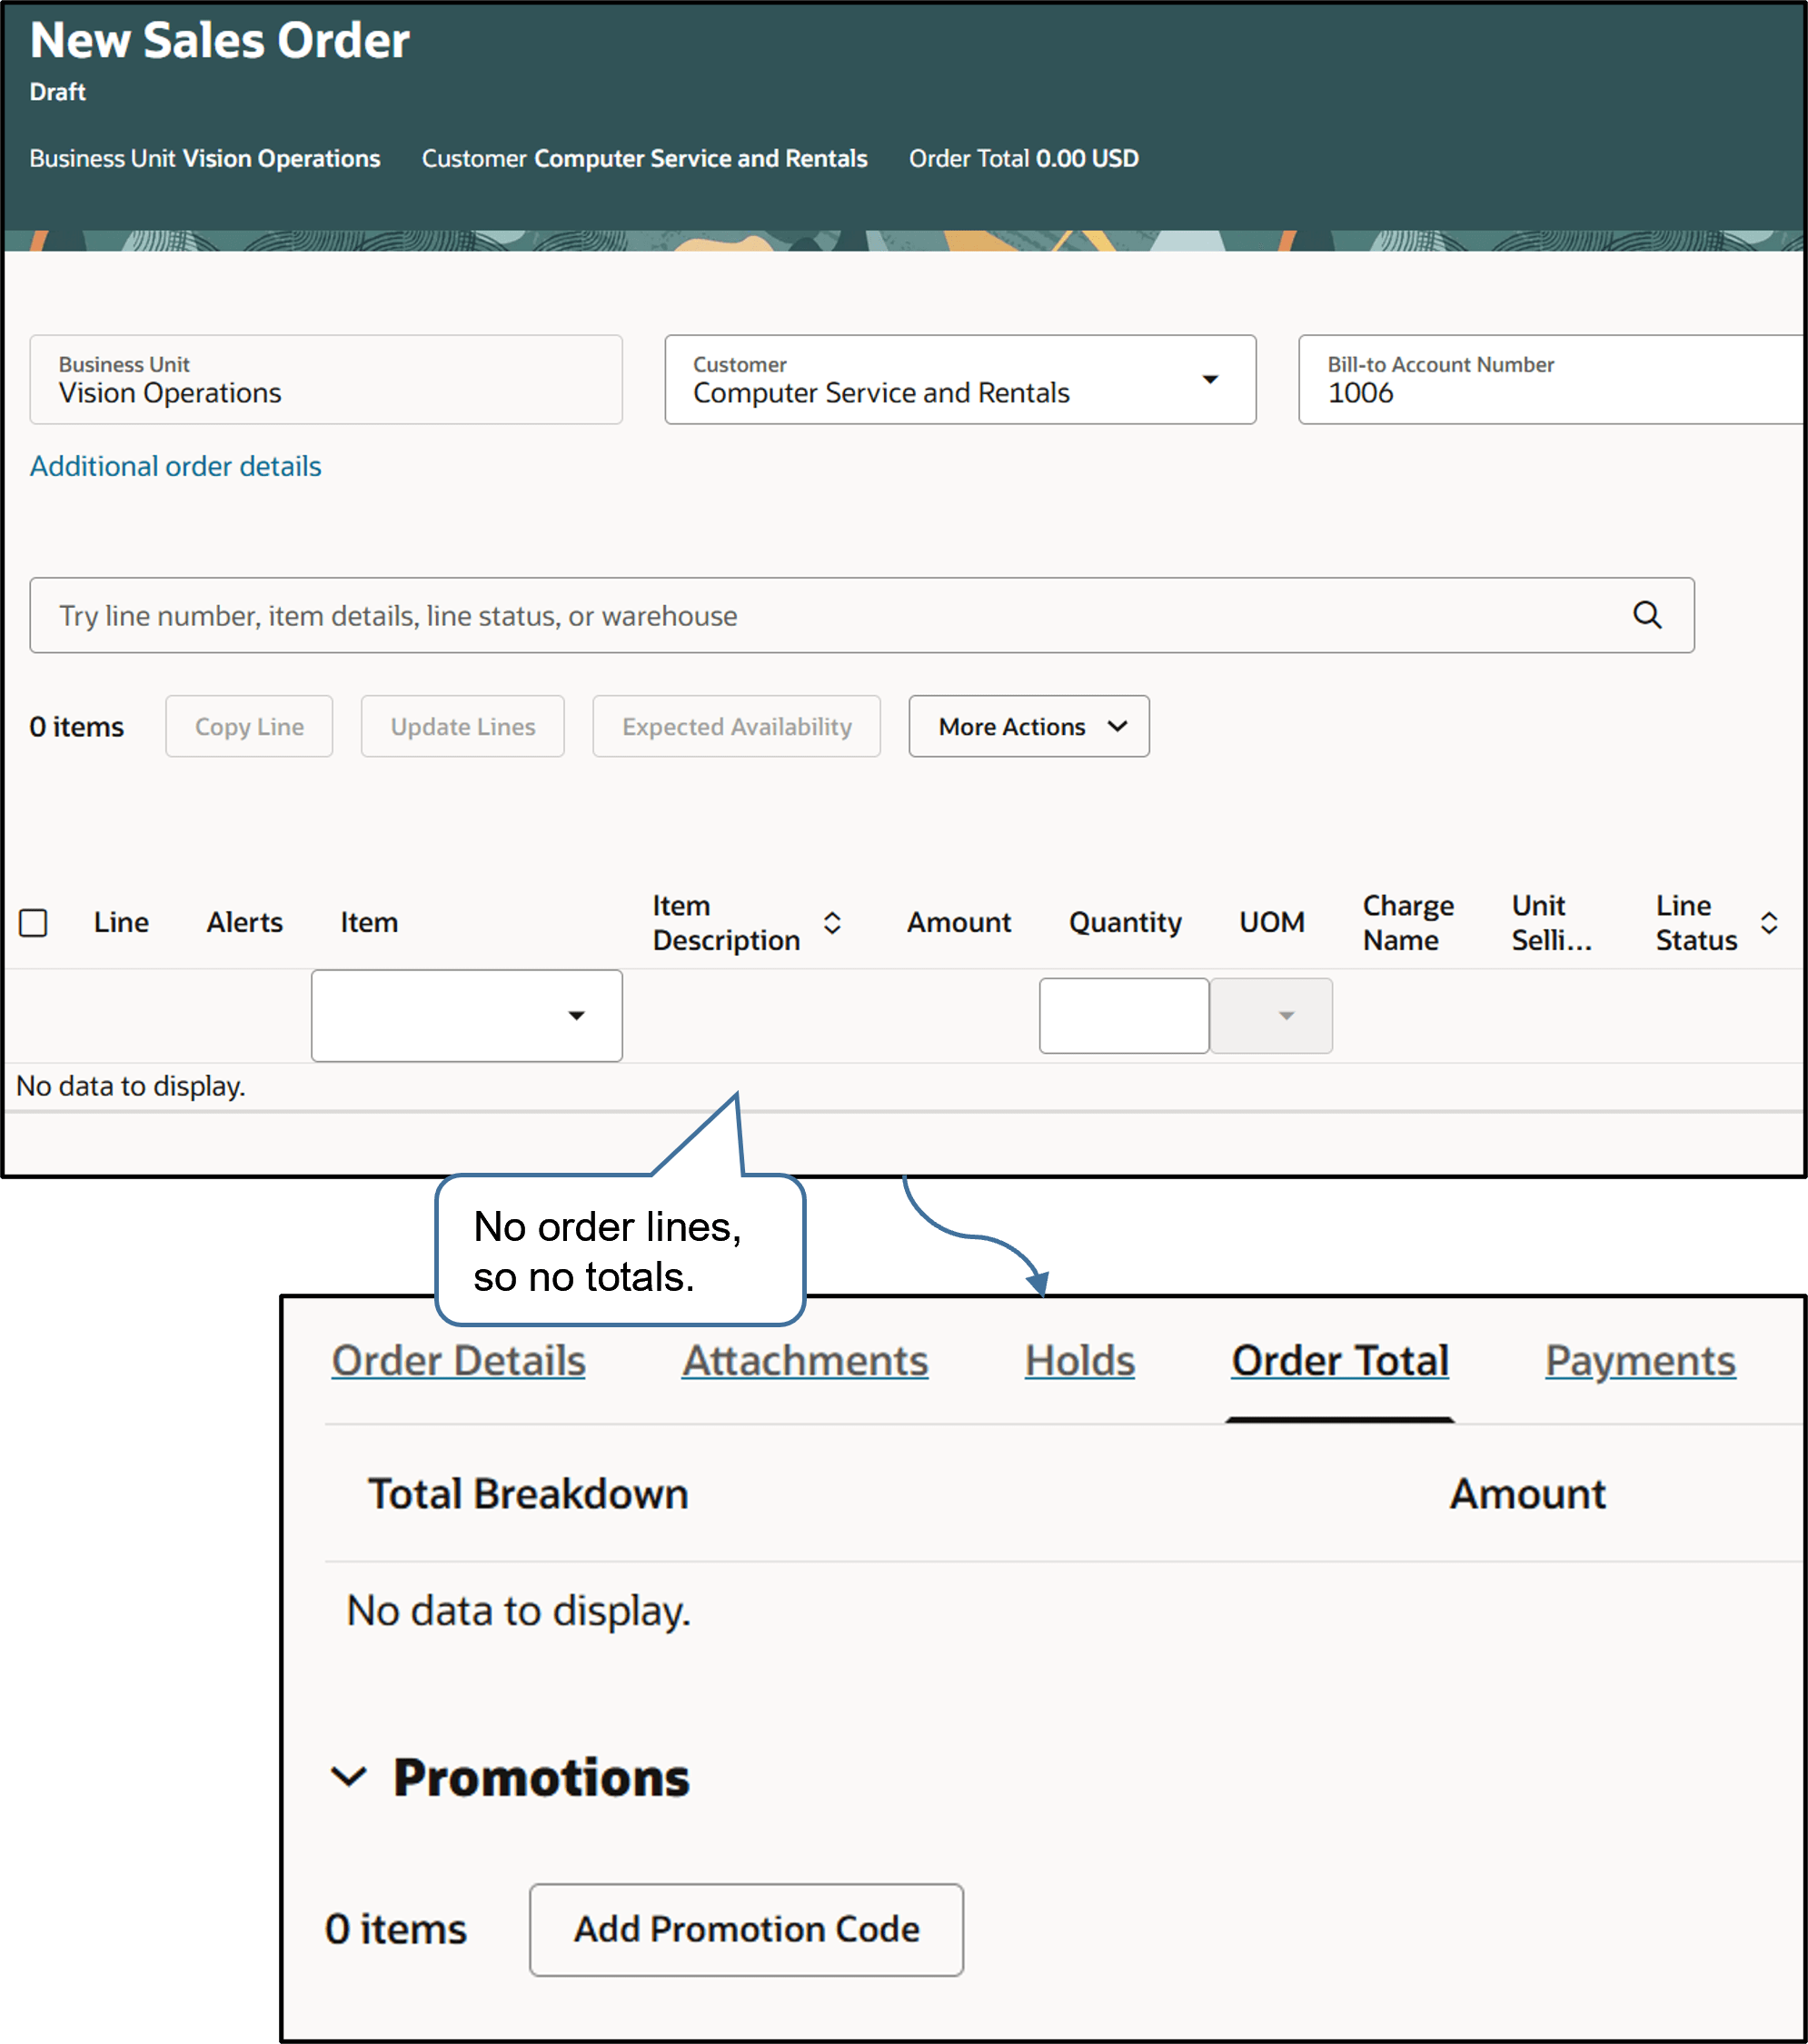Sort by Line Status arrows
This screenshot has height=2044, width=1808.
click(x=1768, y=922)
